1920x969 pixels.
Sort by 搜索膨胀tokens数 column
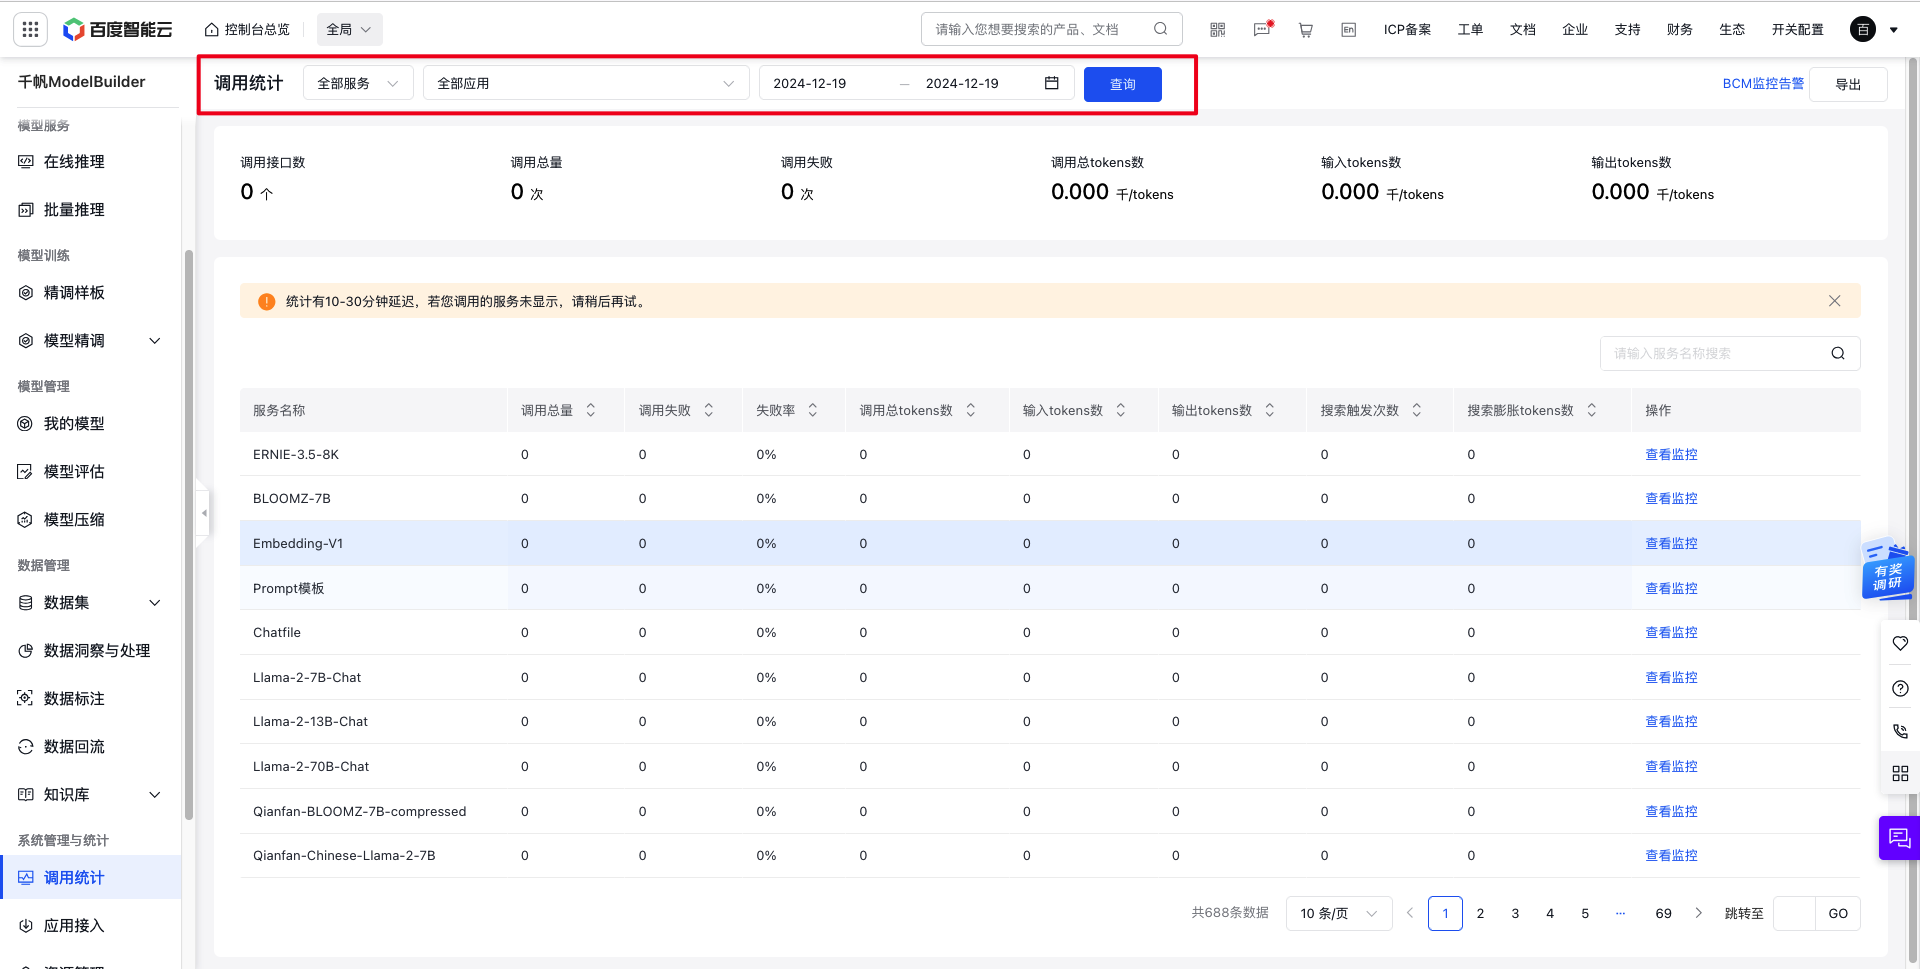click(x=1592, y=410)
